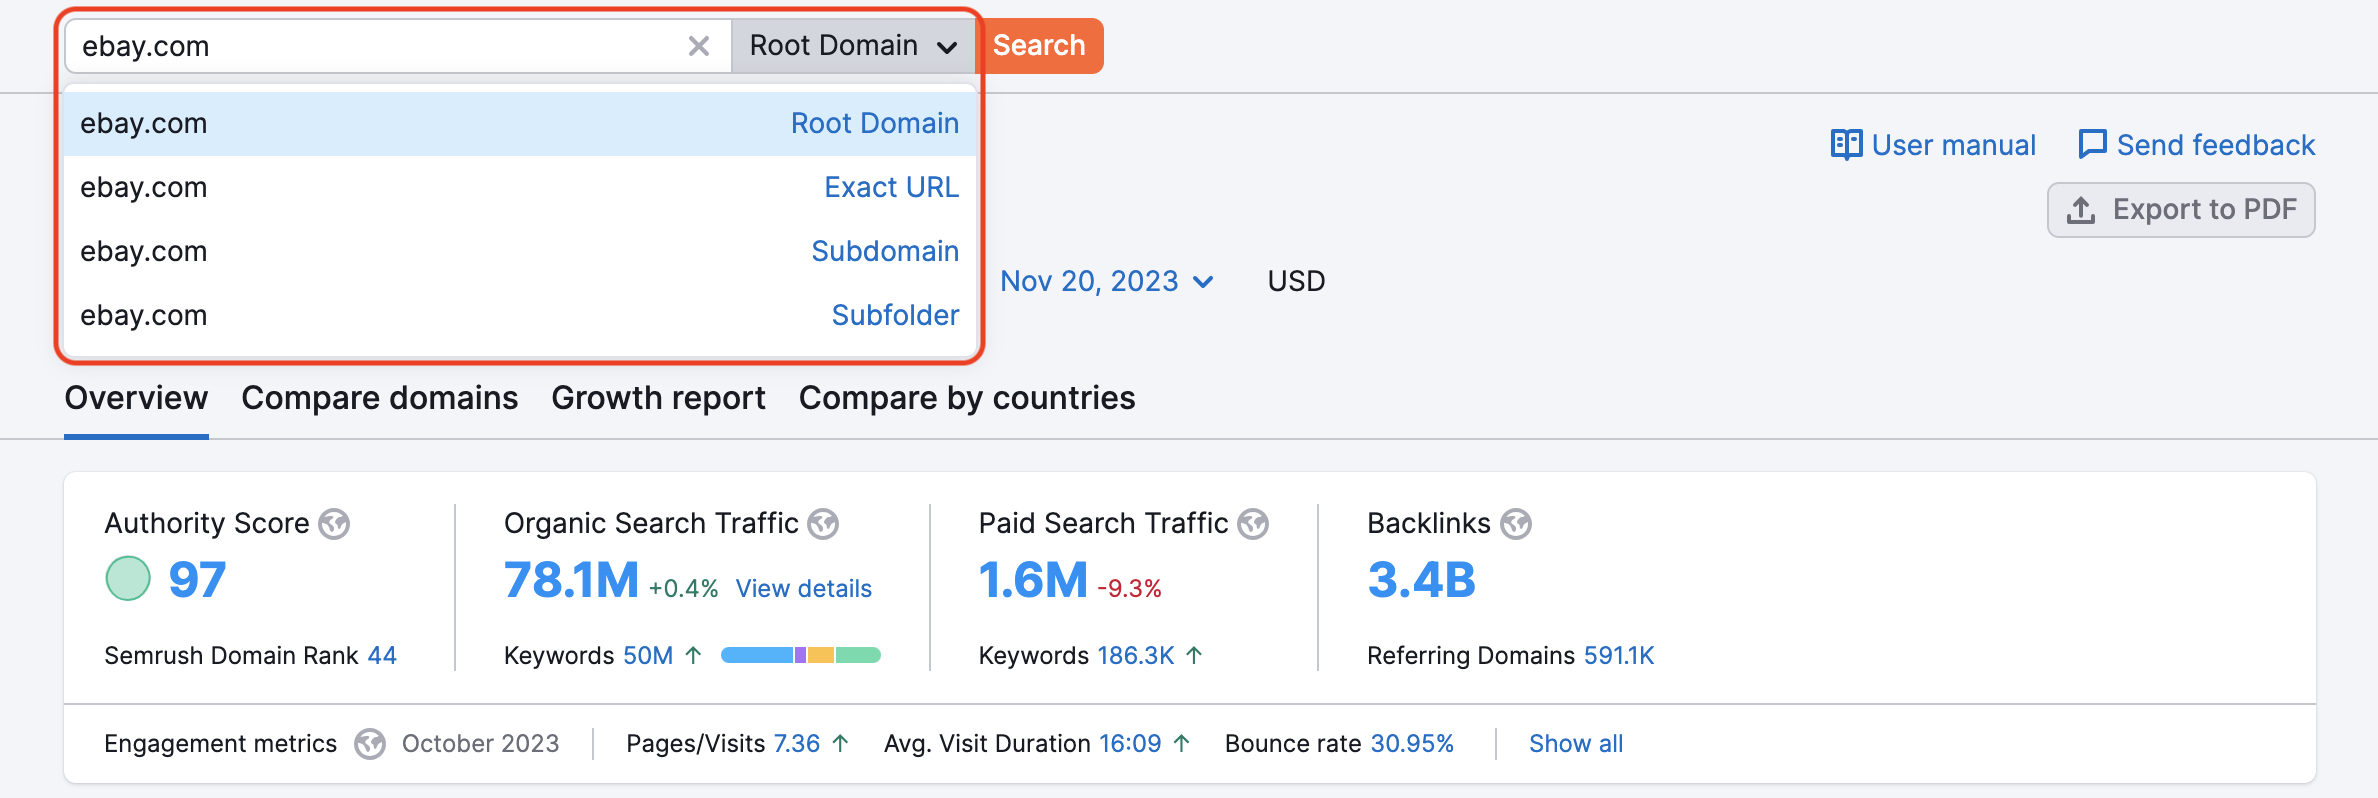The image size is (2378, 798).
Task: Open Referring Domains 591.1K value
Action: tap(1619, 656)
